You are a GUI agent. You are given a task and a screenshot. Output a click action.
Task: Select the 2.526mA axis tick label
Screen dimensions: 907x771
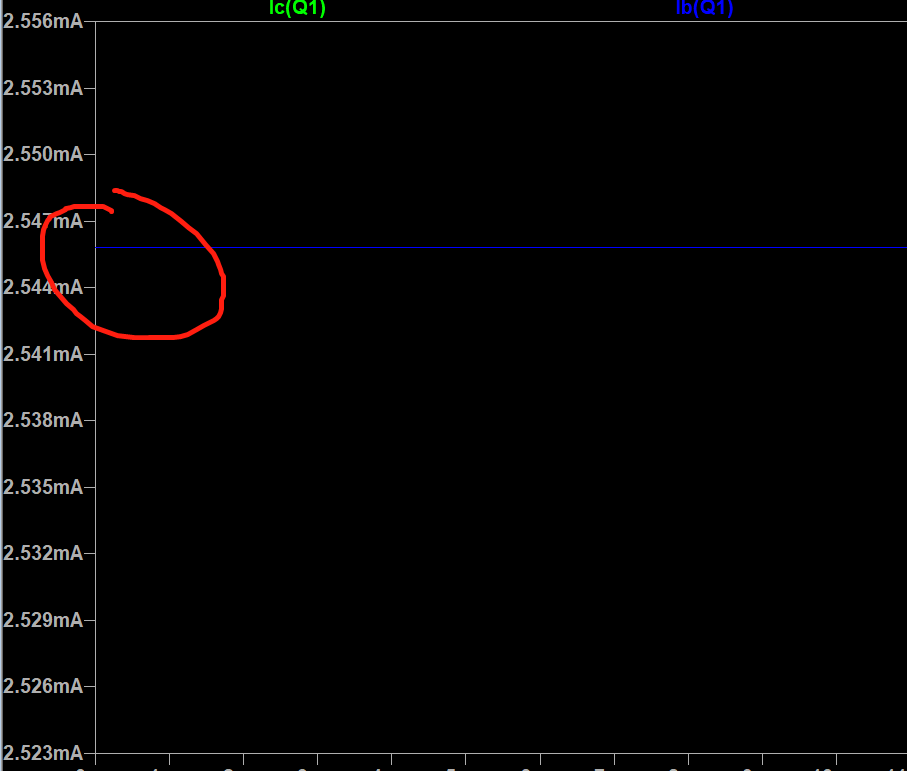[43, 686]
